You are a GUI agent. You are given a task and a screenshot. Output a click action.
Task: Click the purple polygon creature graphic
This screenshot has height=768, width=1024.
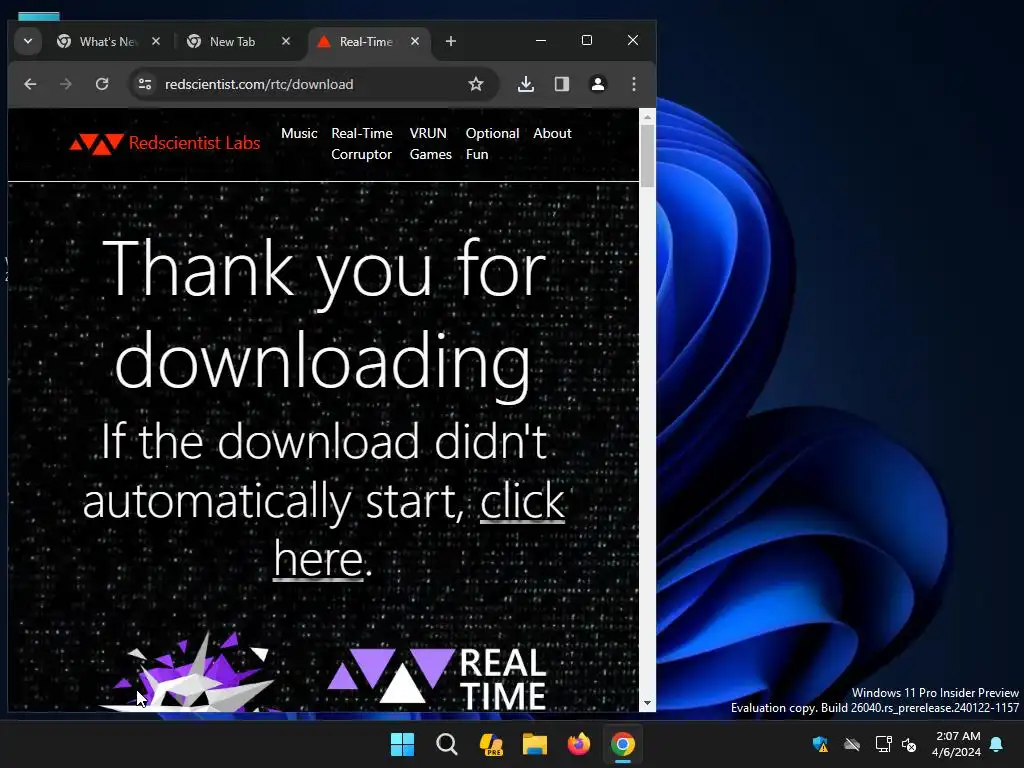[x=188, y=673]
